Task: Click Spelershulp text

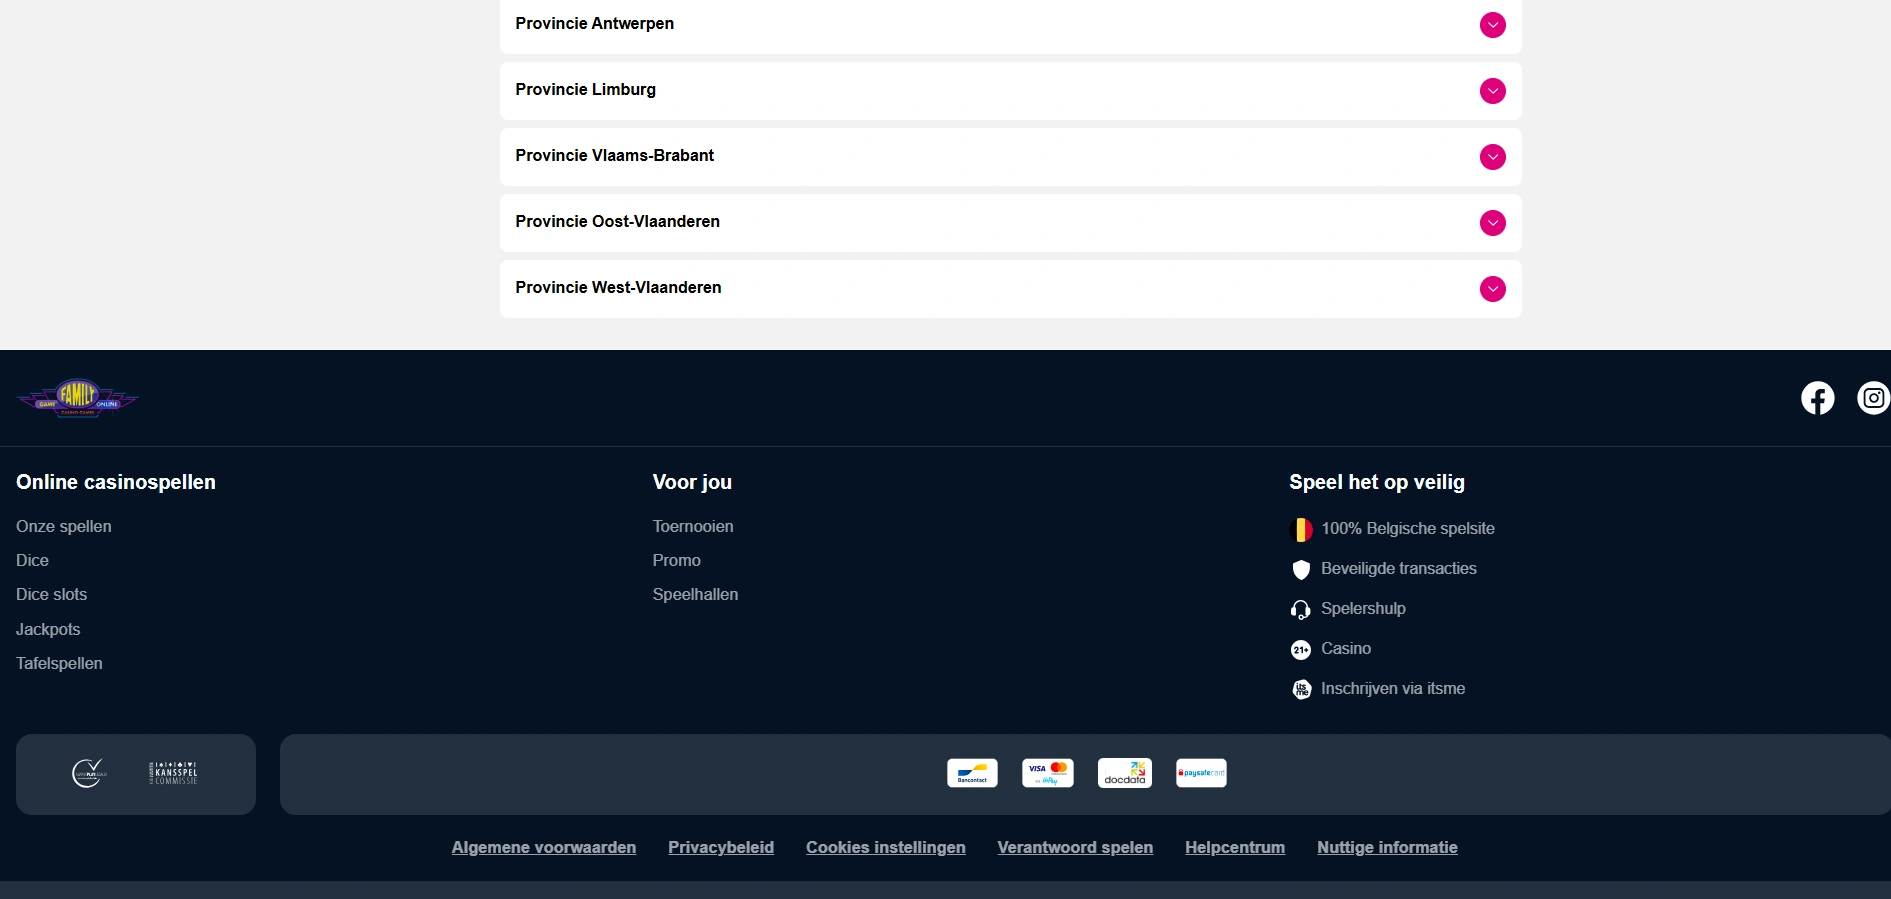Action: pyautogui.click(x=1363, y=608)
